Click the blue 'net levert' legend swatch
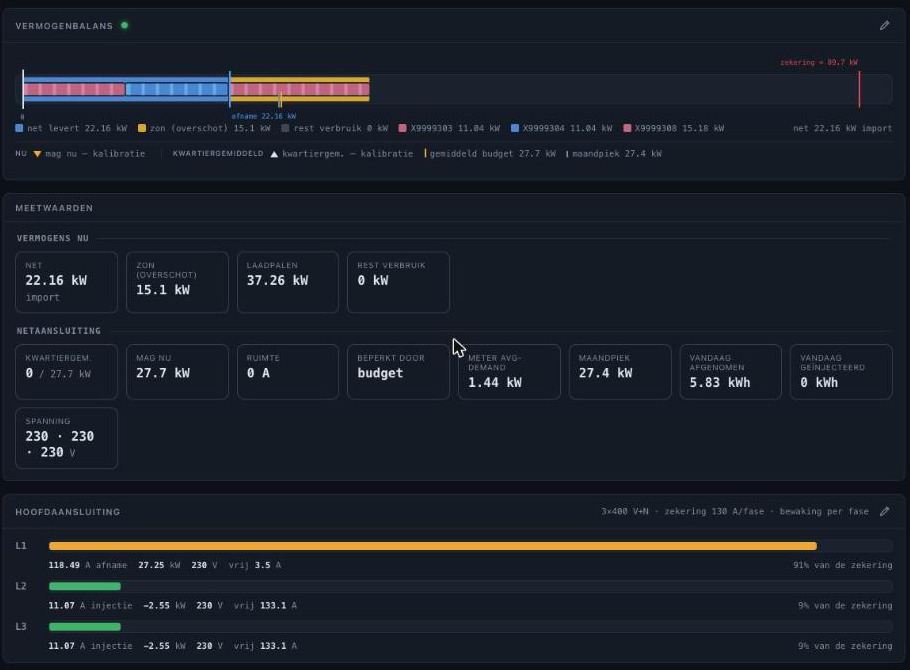Image resolution: width=910 pixels, height=670 pixels. click(19, 128)
